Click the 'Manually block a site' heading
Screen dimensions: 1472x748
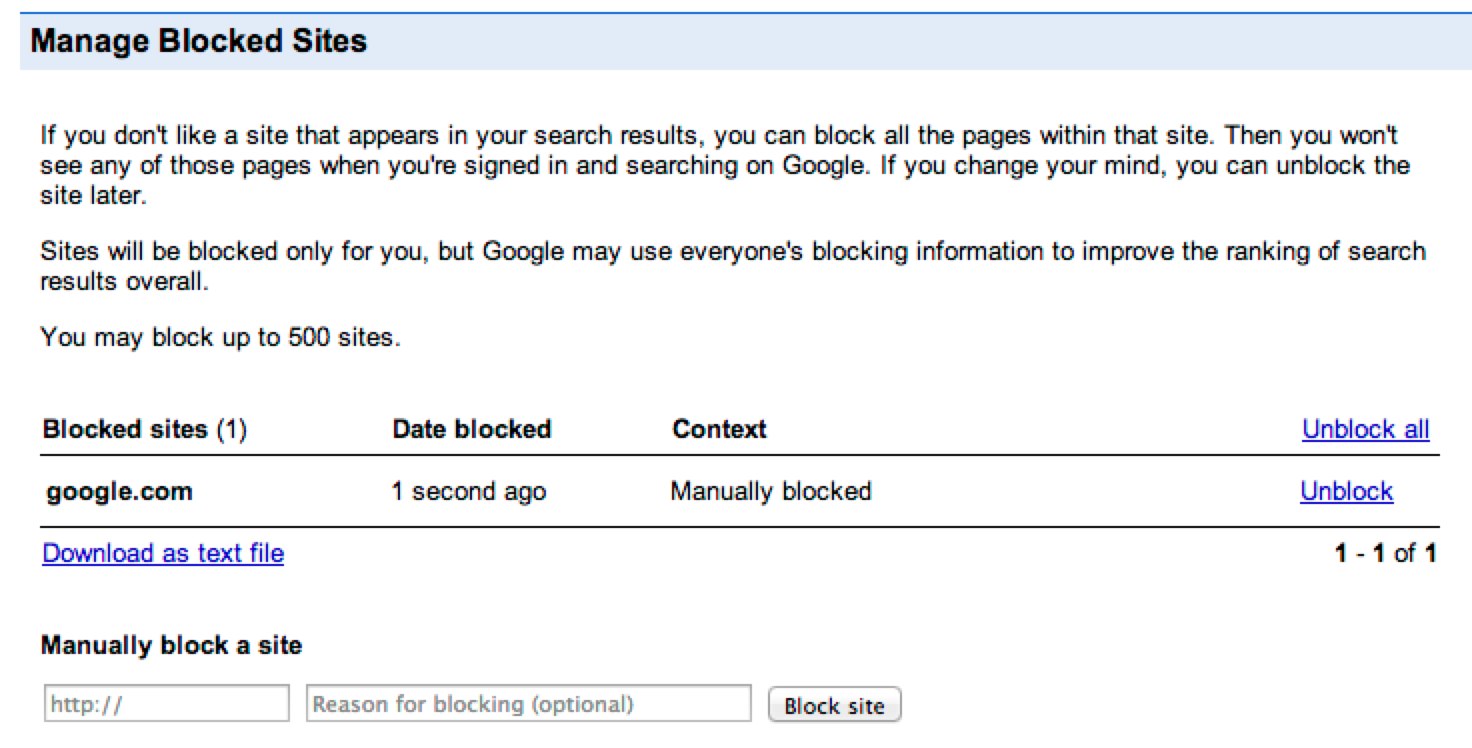[171, 645]
